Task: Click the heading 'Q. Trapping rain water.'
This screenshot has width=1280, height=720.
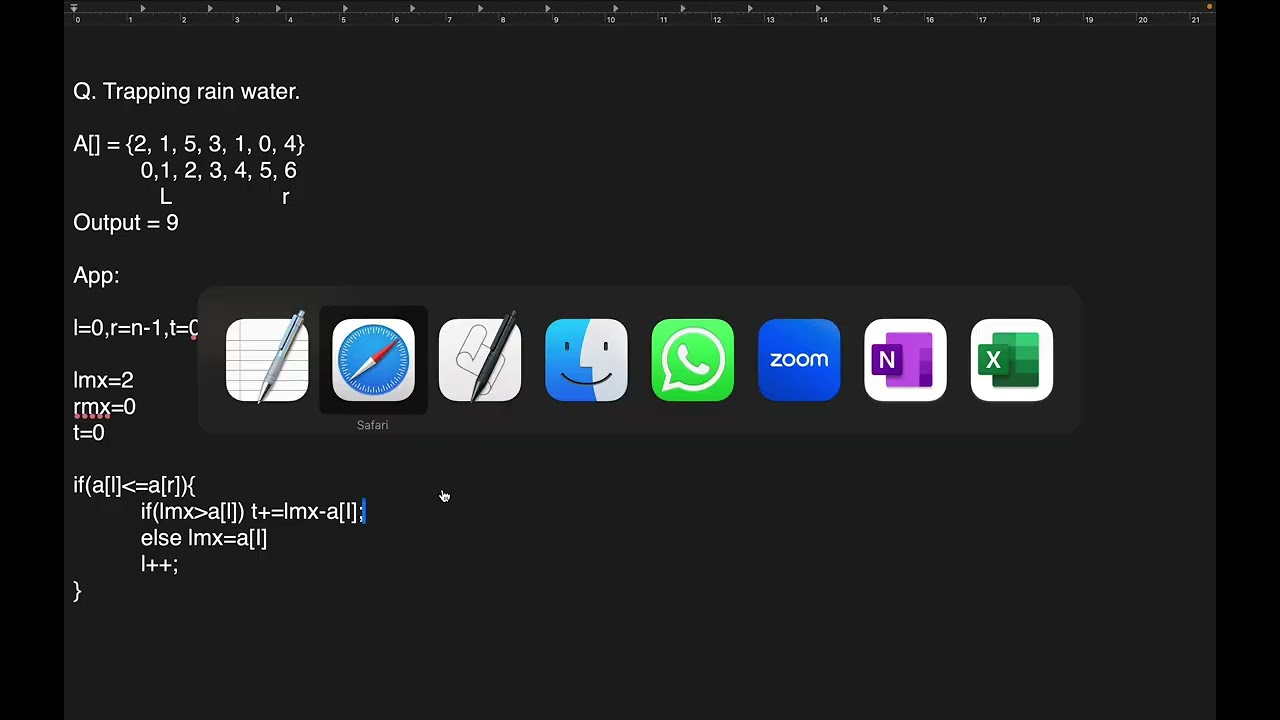Action: [187, 91]
